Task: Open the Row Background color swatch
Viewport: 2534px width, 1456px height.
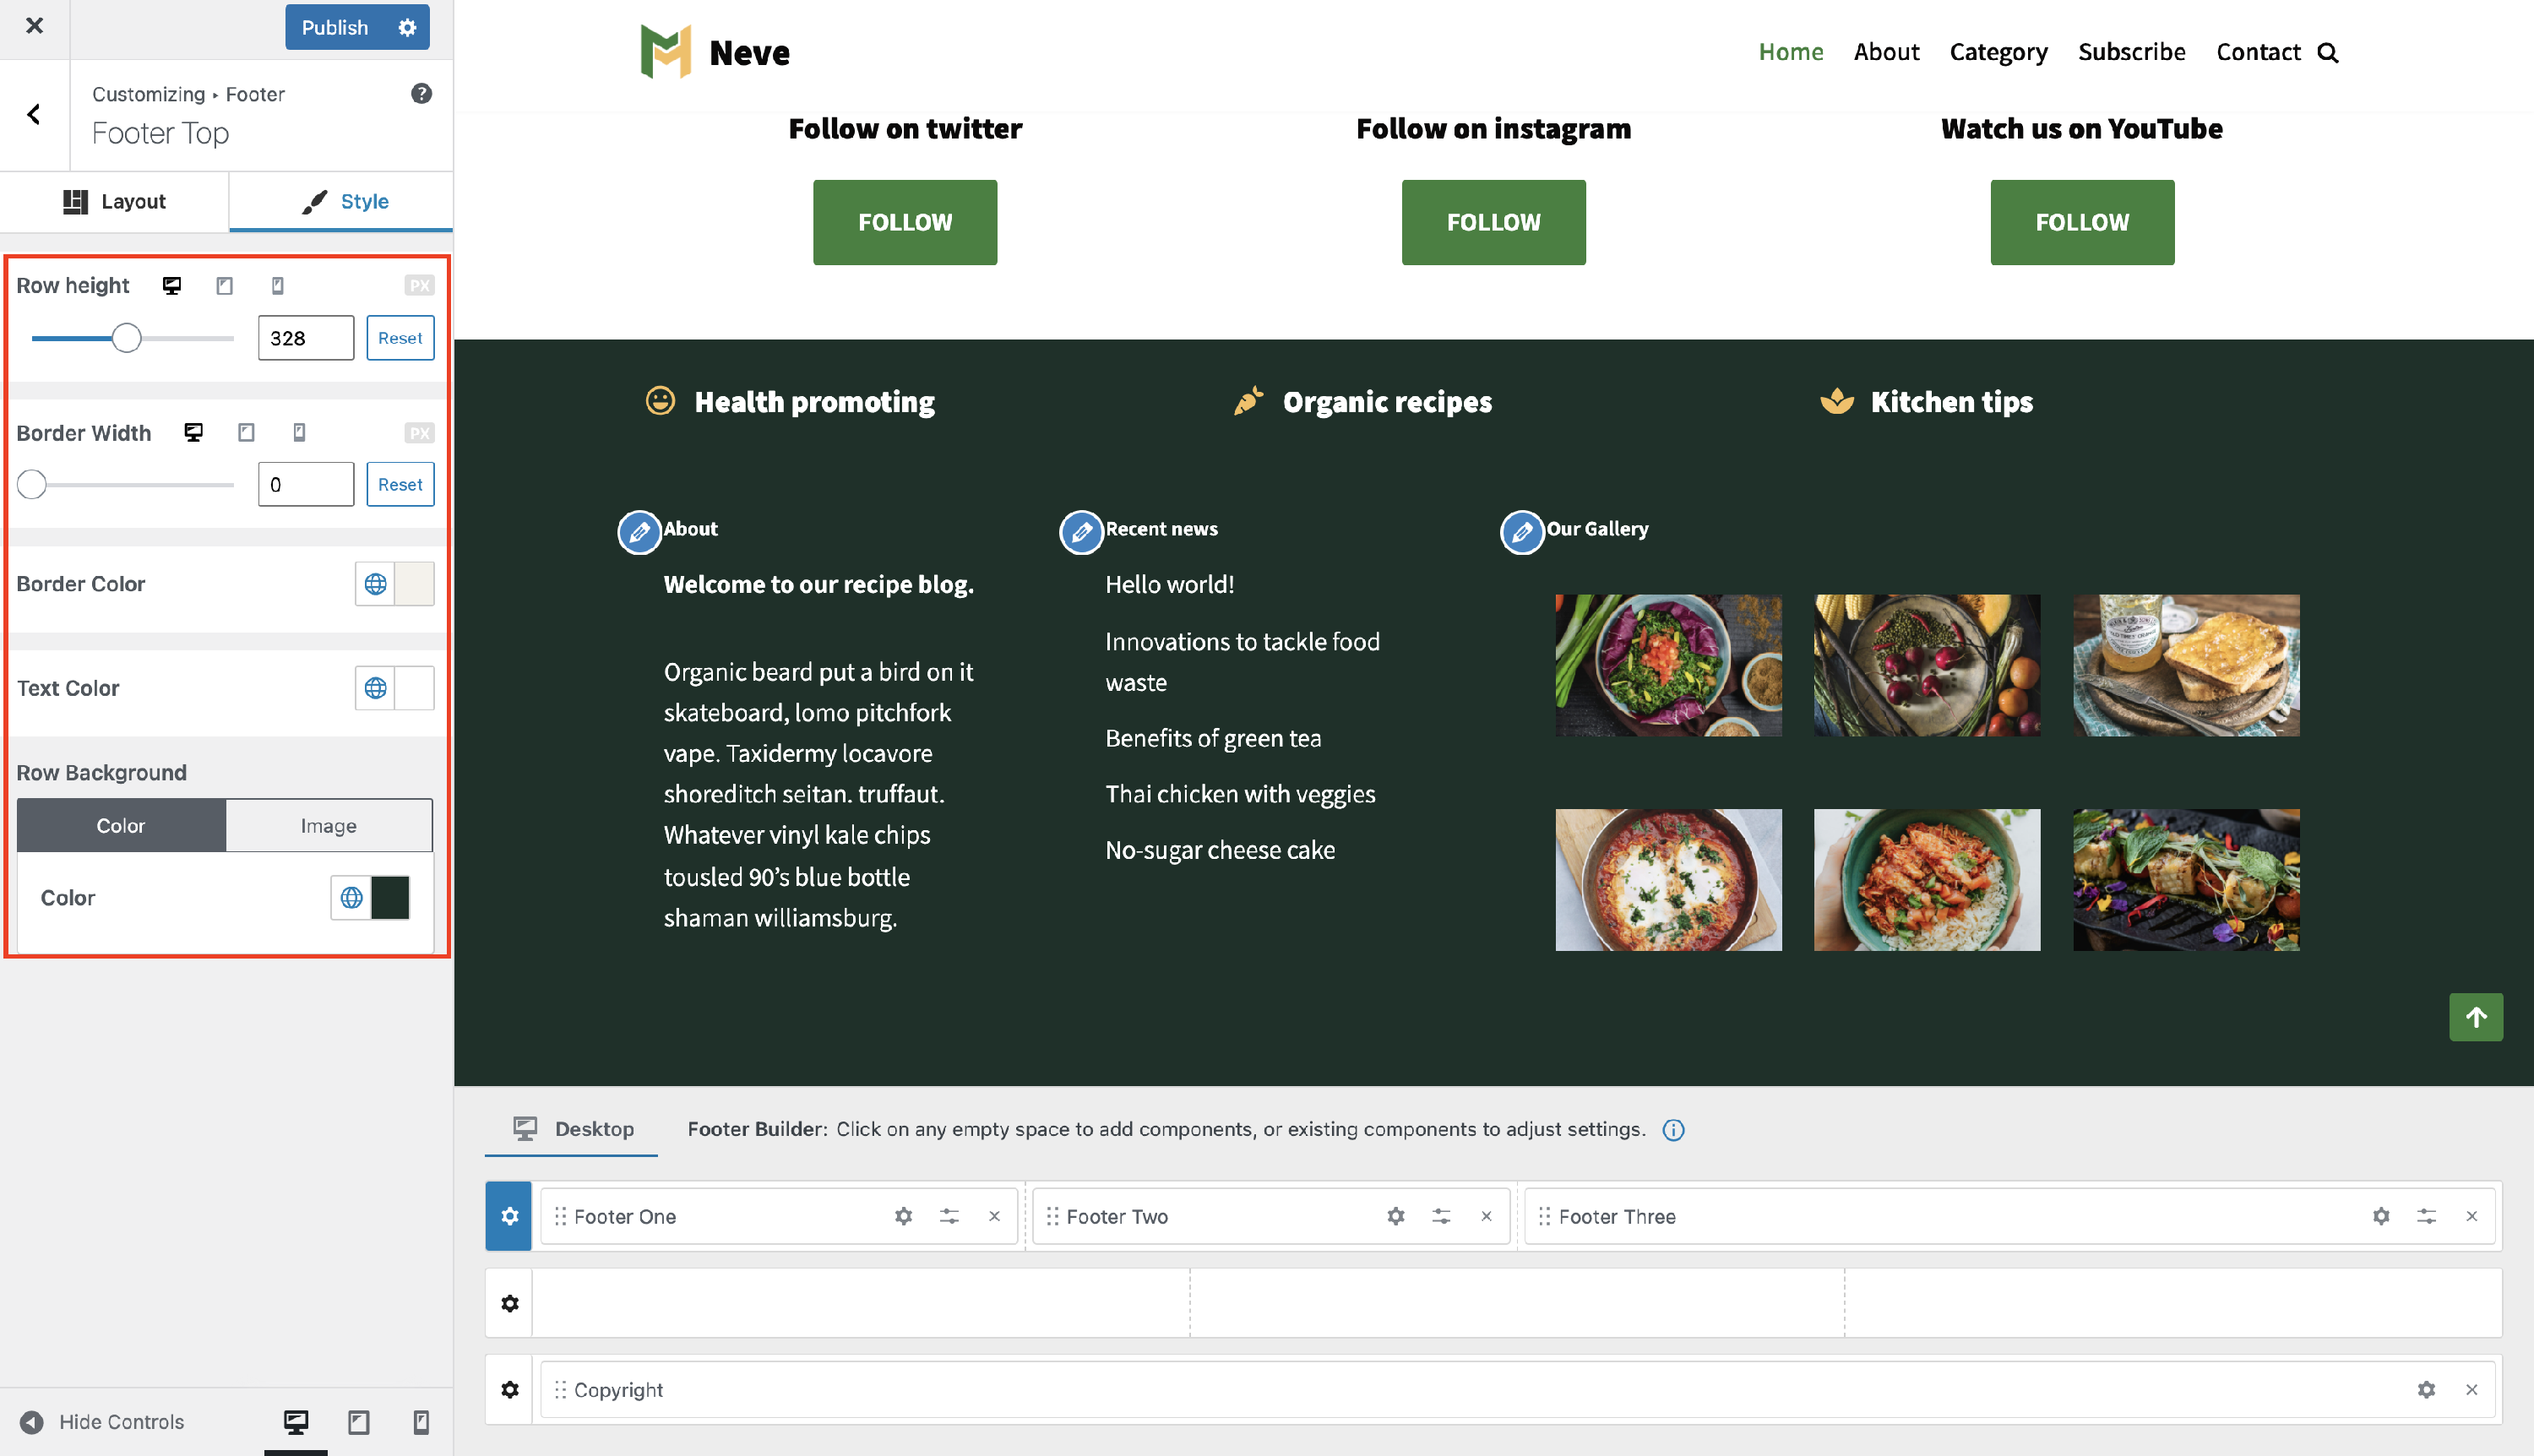Action: click(389, 897)
